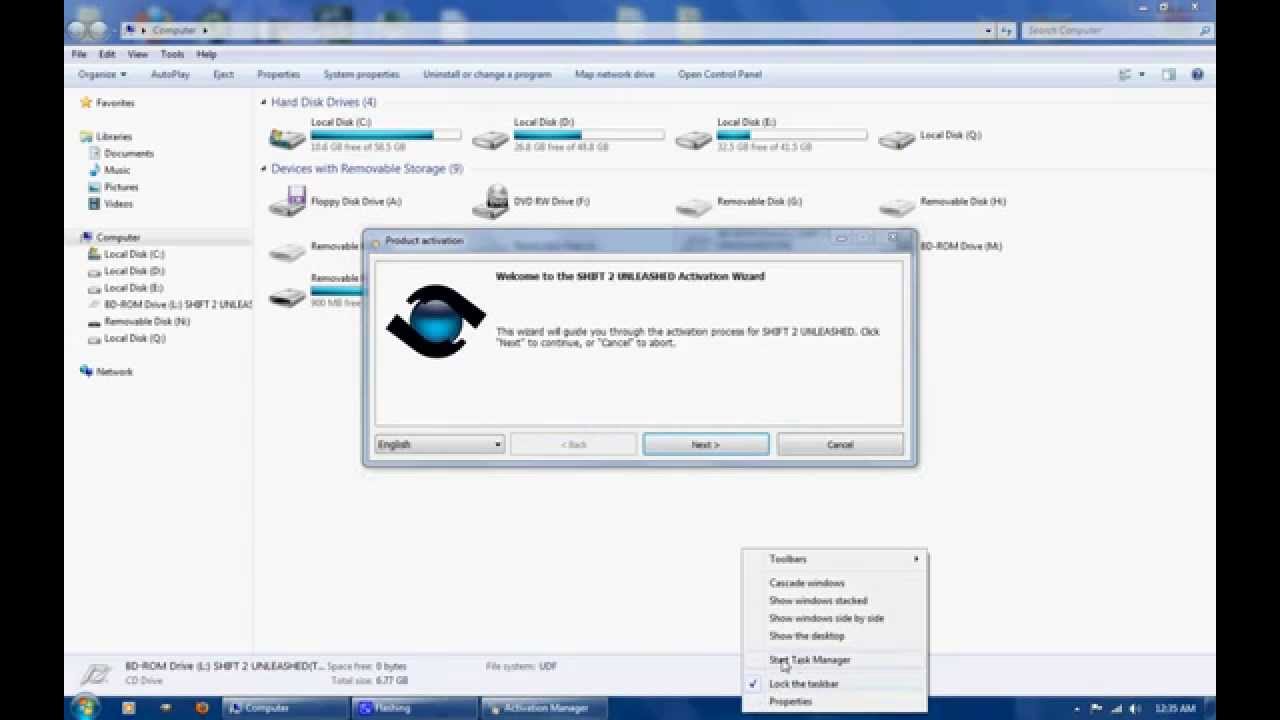Click the Windows Start orb
Image resolution: width=1280 pixels, height=720 pixels.
coord(85,707)
